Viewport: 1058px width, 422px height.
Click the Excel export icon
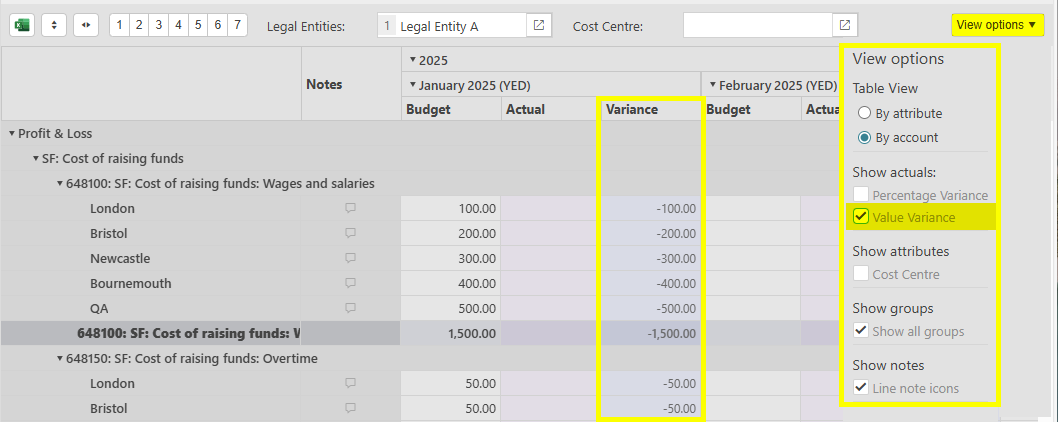click(x=22, y=25)
